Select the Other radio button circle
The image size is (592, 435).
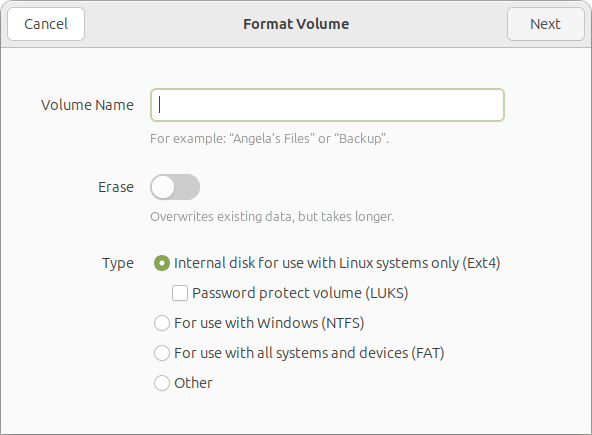(x=162, y=383)
